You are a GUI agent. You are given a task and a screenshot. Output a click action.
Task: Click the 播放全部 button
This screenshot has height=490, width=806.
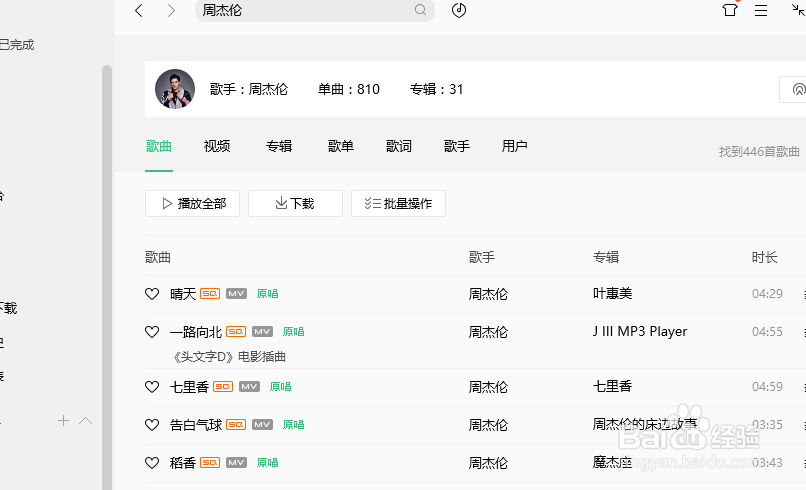[192, 204]
